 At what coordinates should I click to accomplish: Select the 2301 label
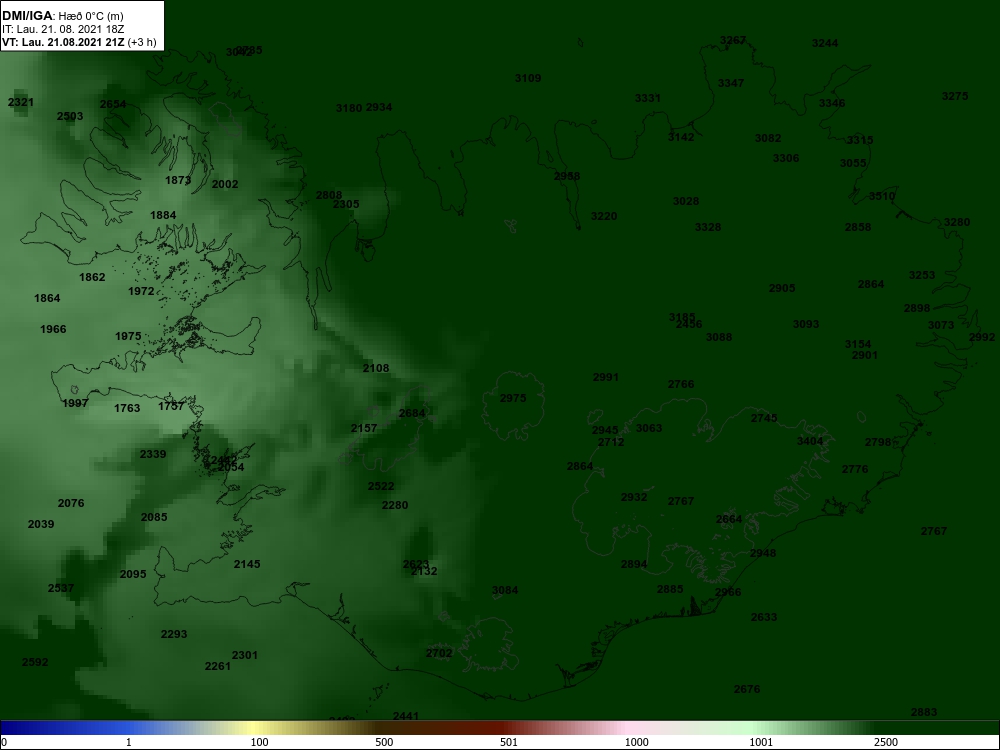pyautogui.click(x=244, y=656)
